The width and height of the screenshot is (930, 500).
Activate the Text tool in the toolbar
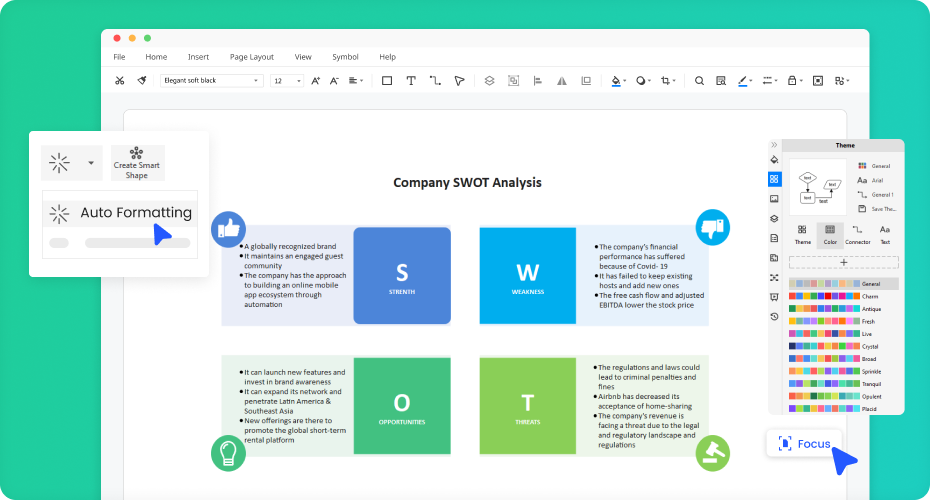tap(411, 81)
